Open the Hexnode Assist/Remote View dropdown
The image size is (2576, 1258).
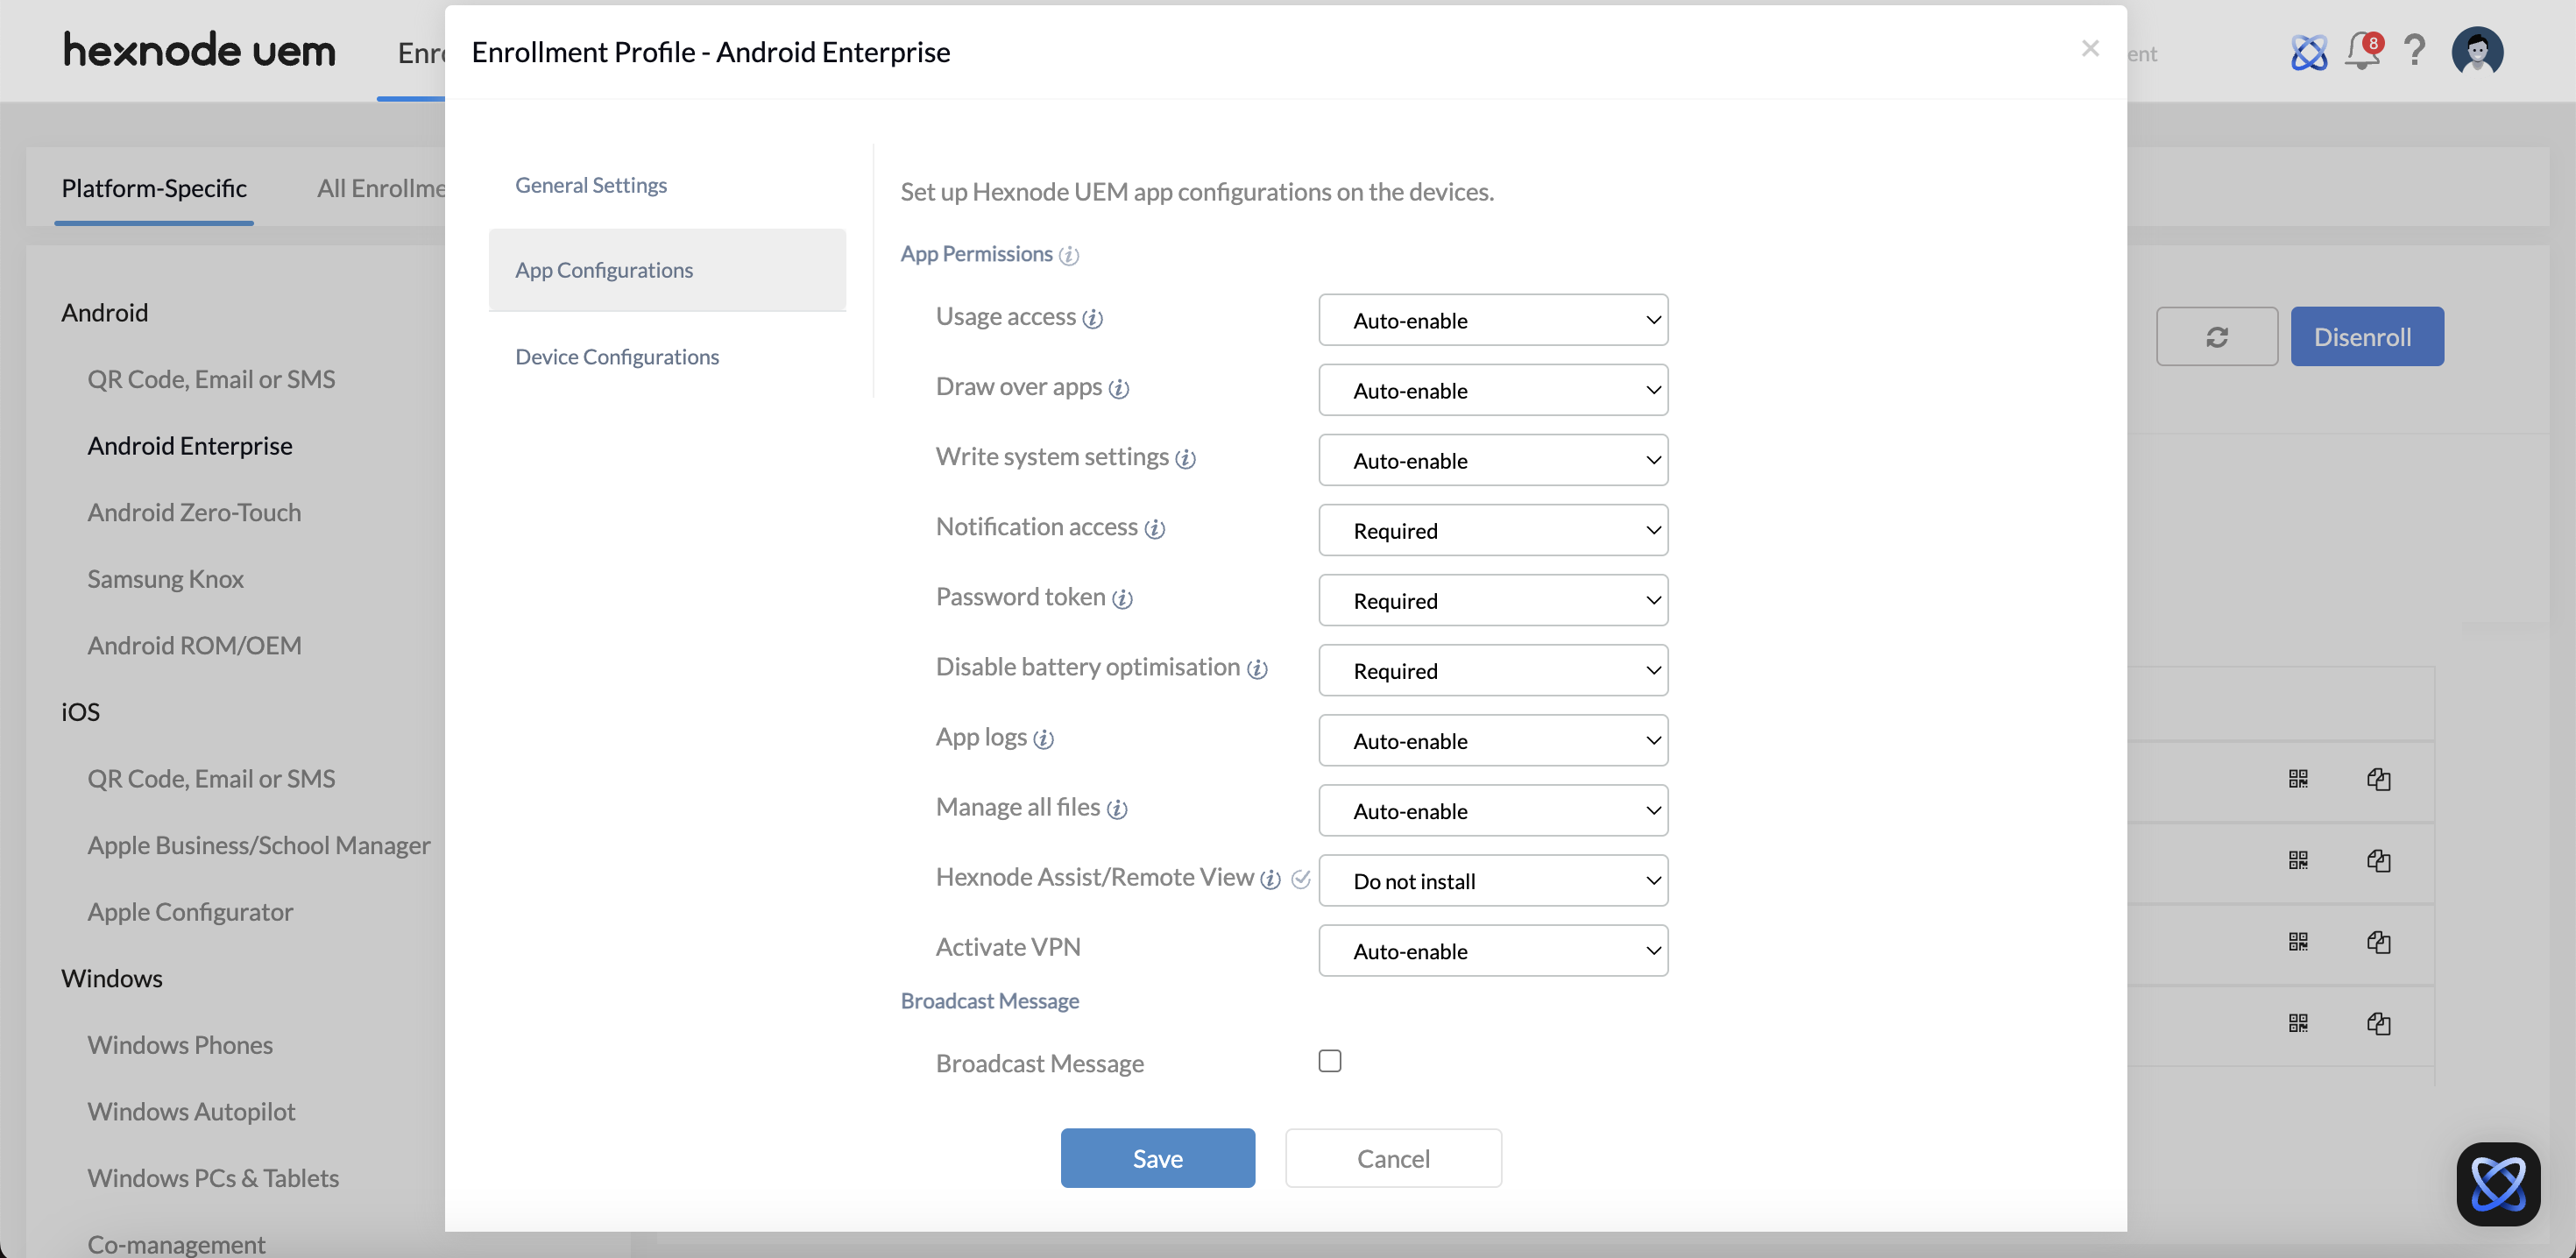(x=1493, y=880)
